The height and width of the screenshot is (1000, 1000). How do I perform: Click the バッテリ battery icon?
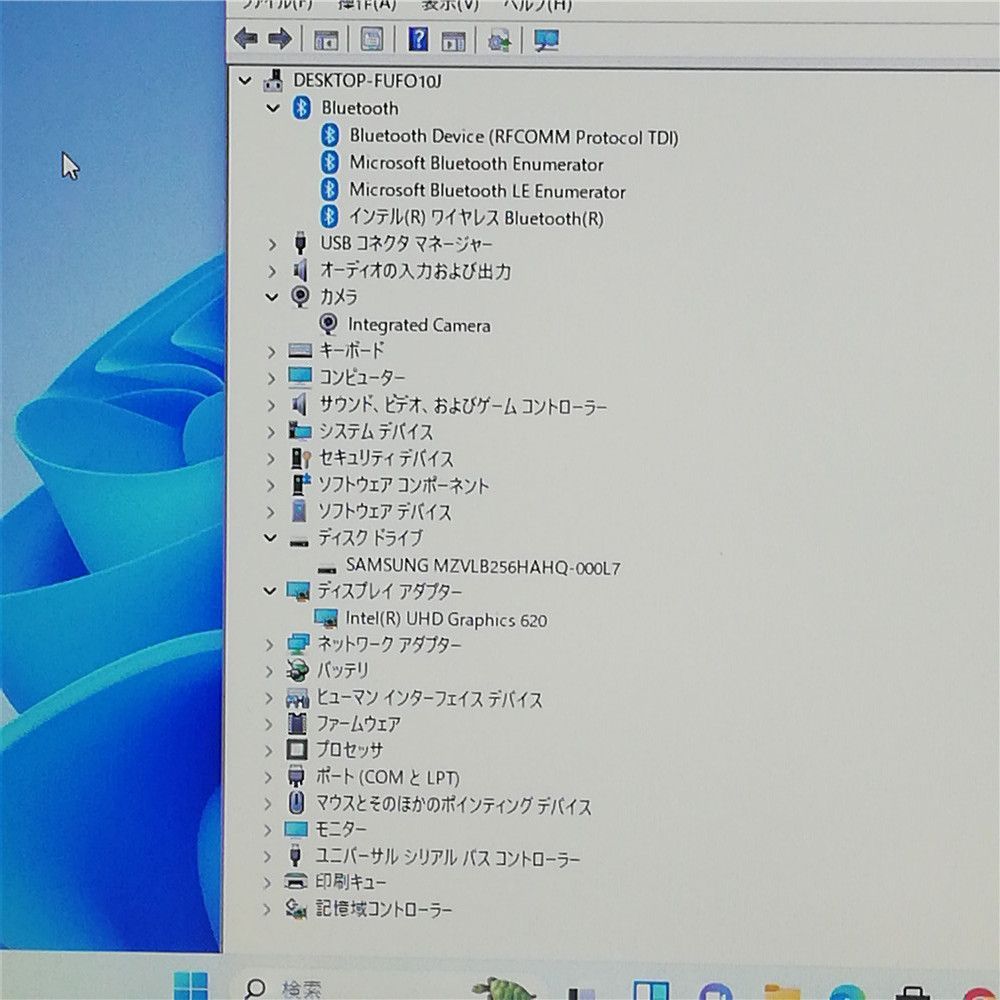tap(297, 670)
